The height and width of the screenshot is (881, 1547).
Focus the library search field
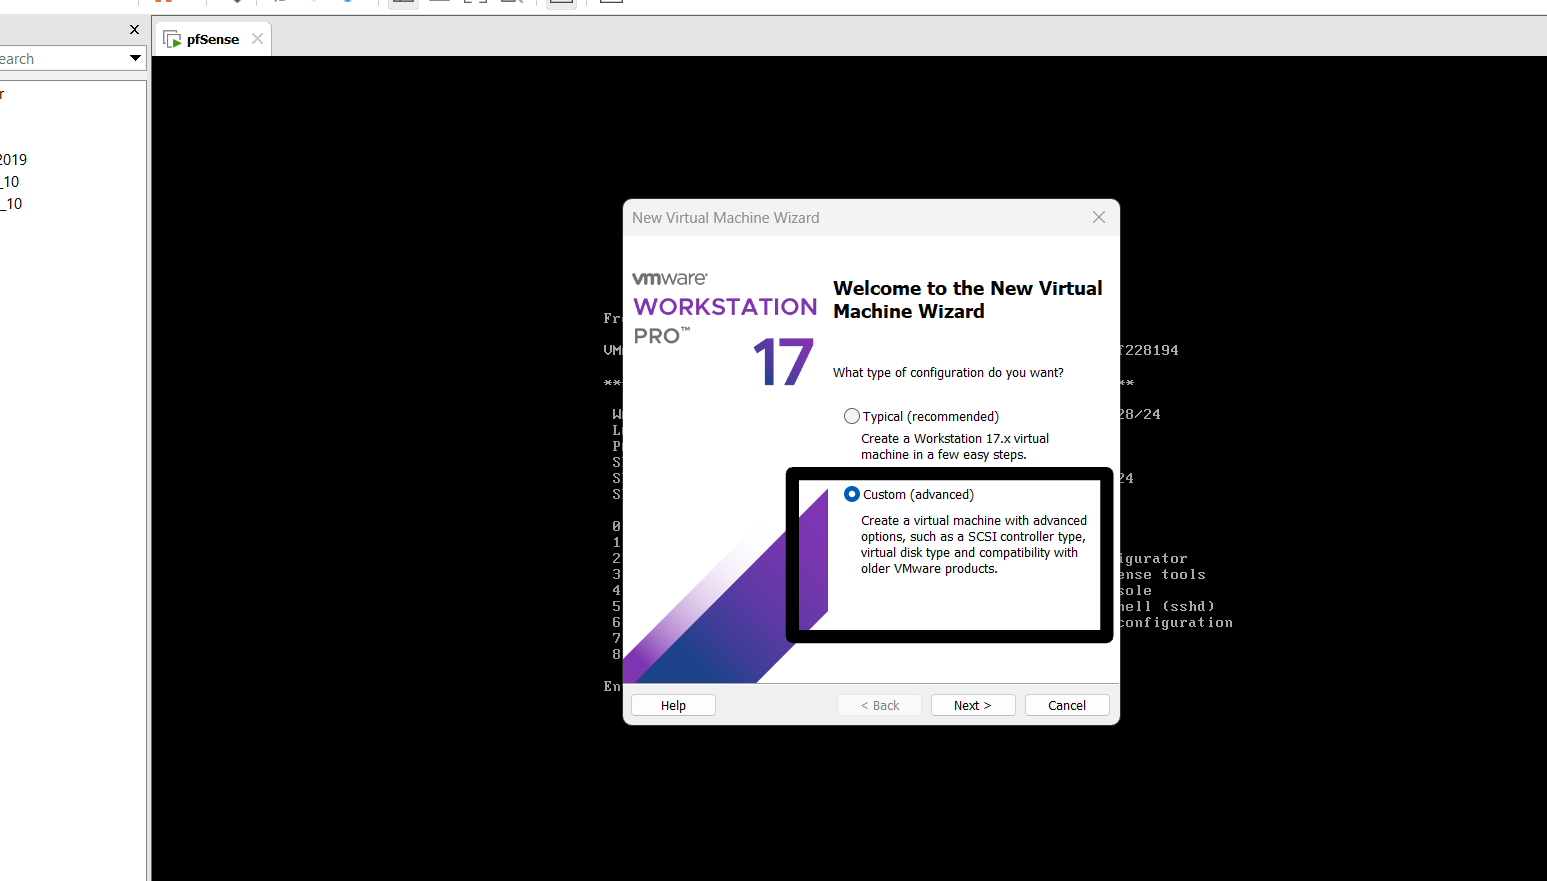pyautogui.click(x=62, y=59)
